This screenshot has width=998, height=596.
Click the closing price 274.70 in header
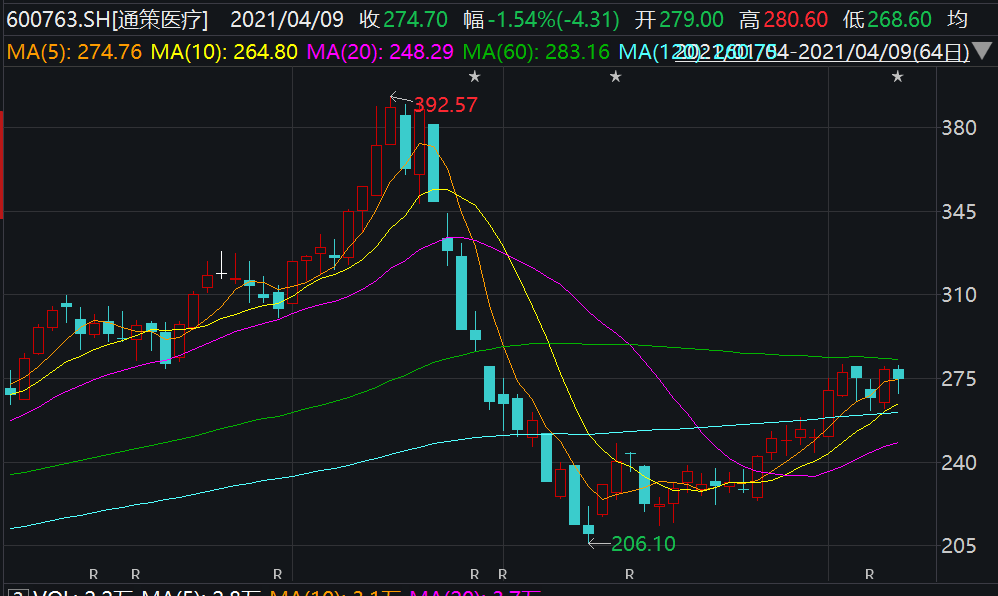[x=416, y=20]
